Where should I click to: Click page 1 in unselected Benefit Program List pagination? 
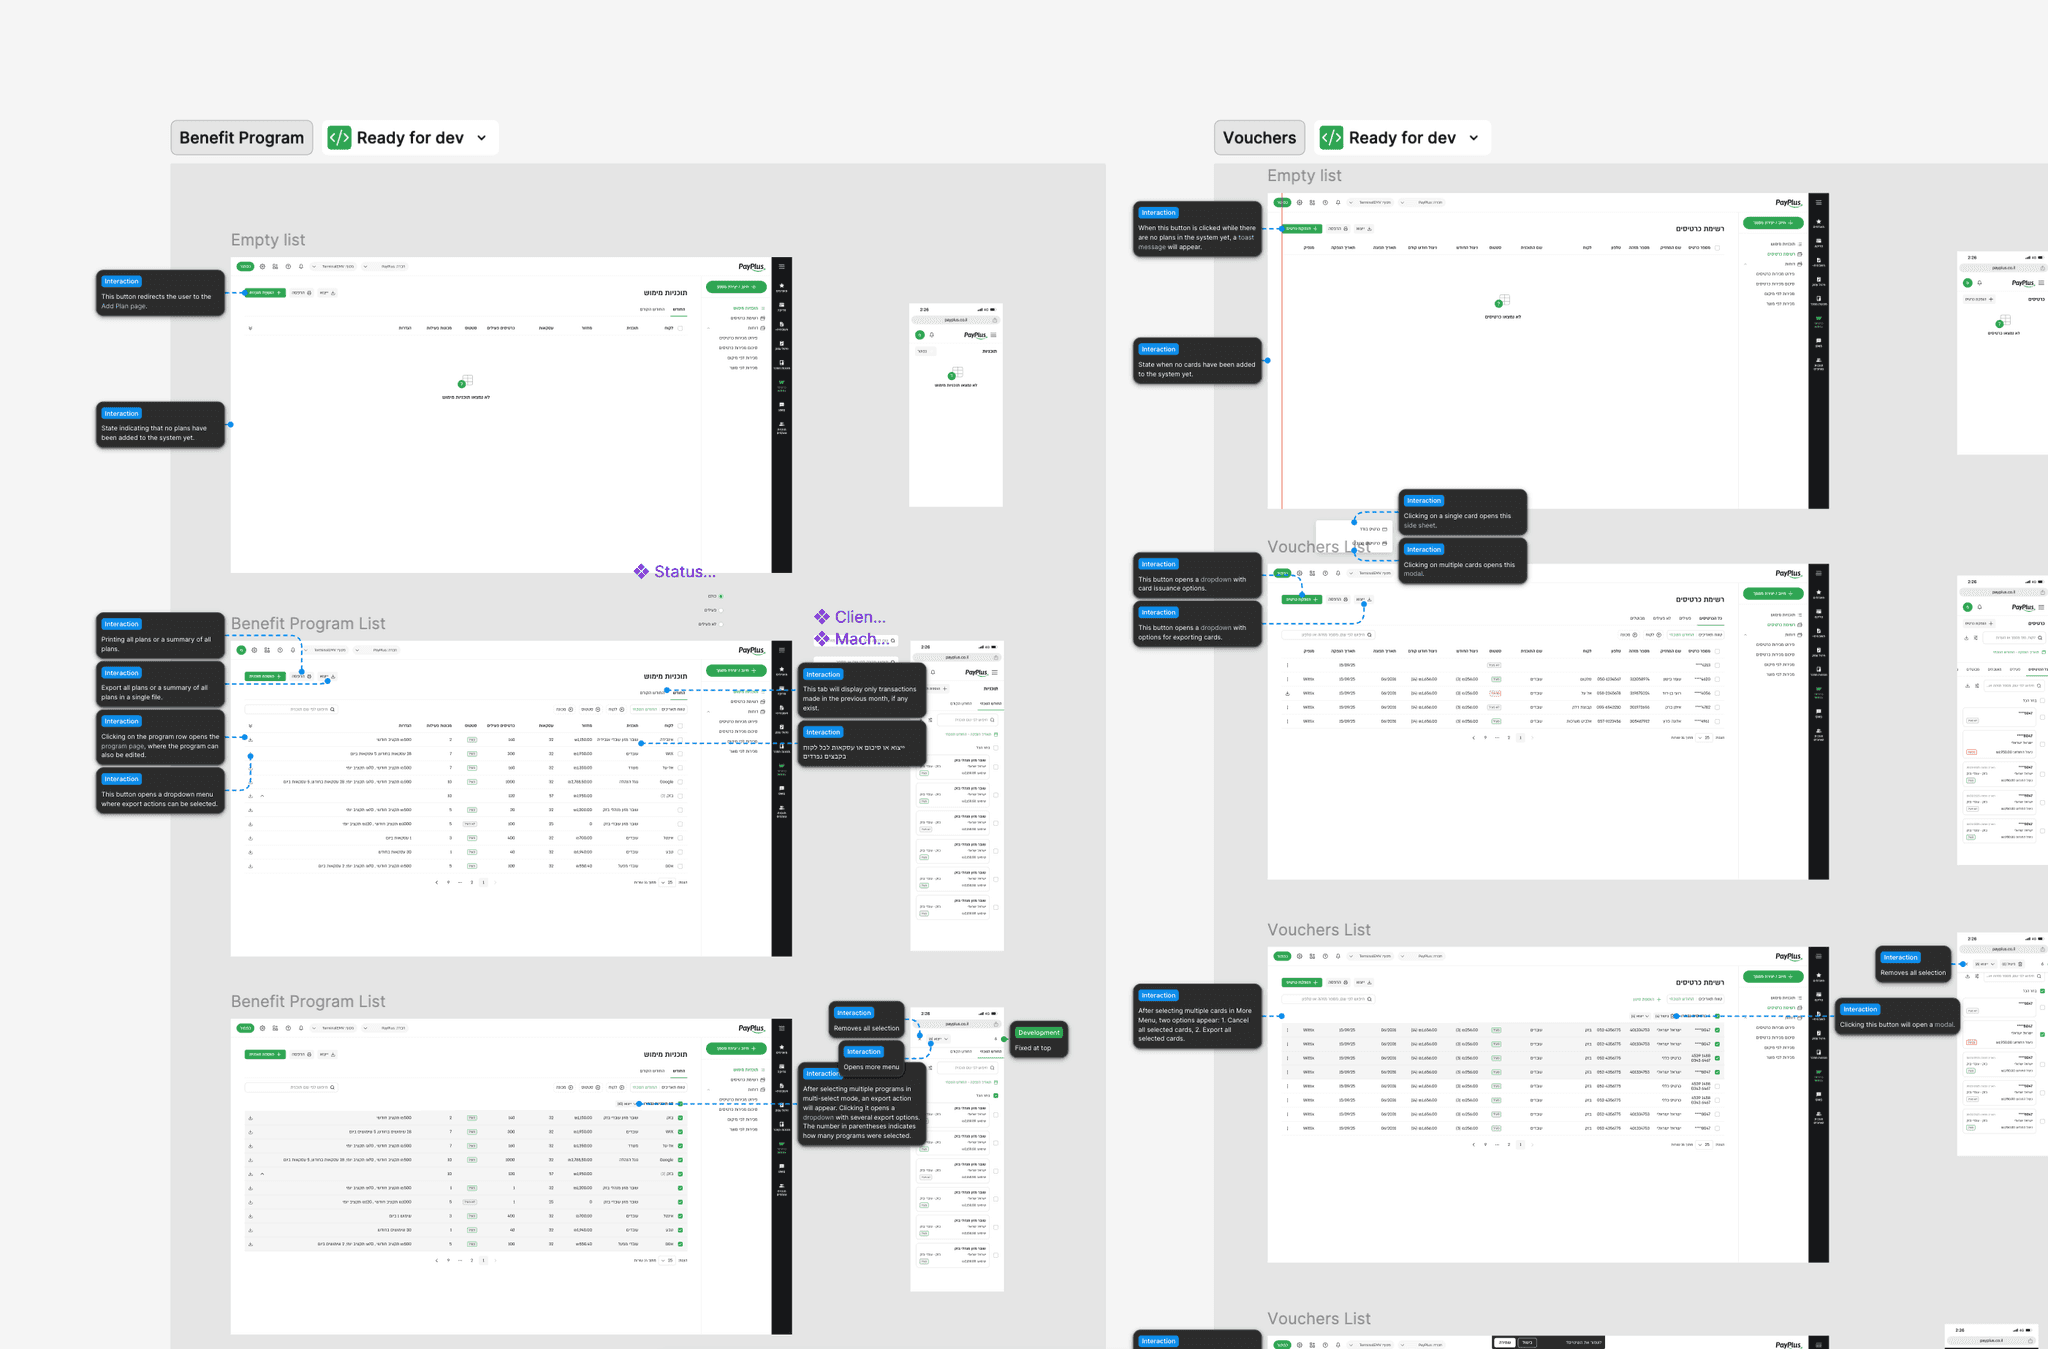tap(483, 883)
